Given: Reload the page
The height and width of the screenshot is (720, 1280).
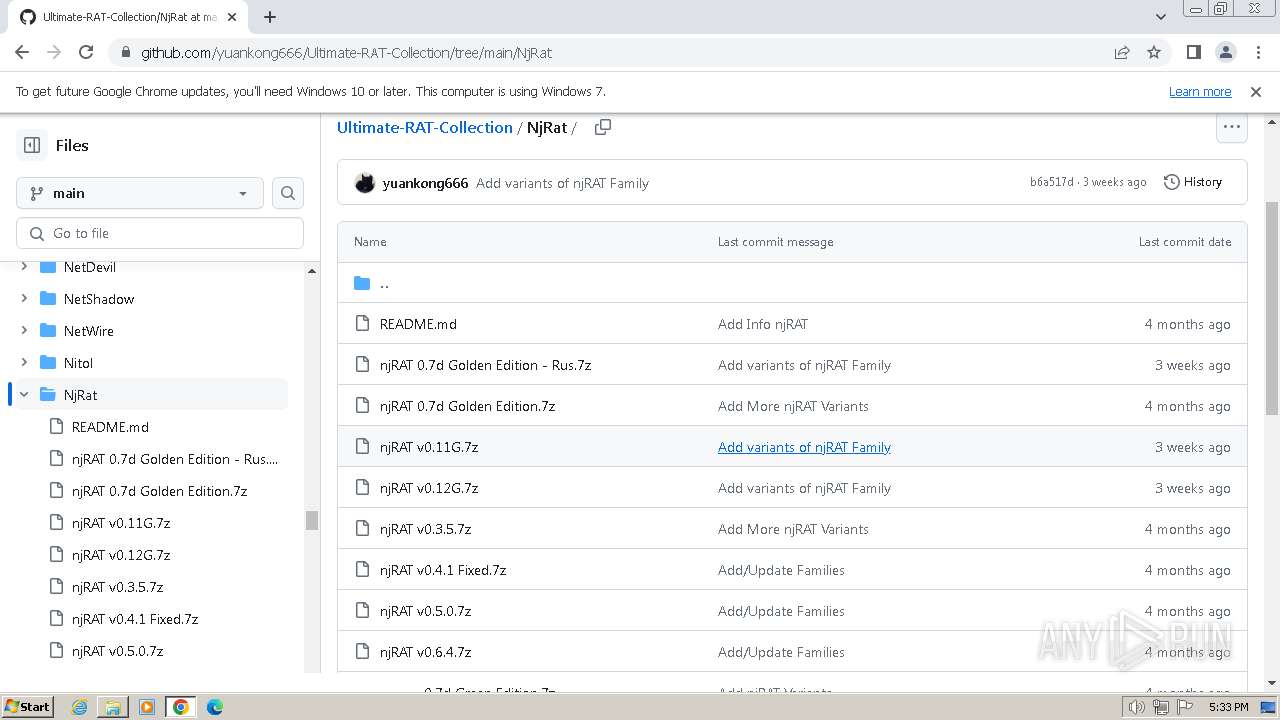Looking at the screenshot, I should pyautogui.click(x=86, y=52).
